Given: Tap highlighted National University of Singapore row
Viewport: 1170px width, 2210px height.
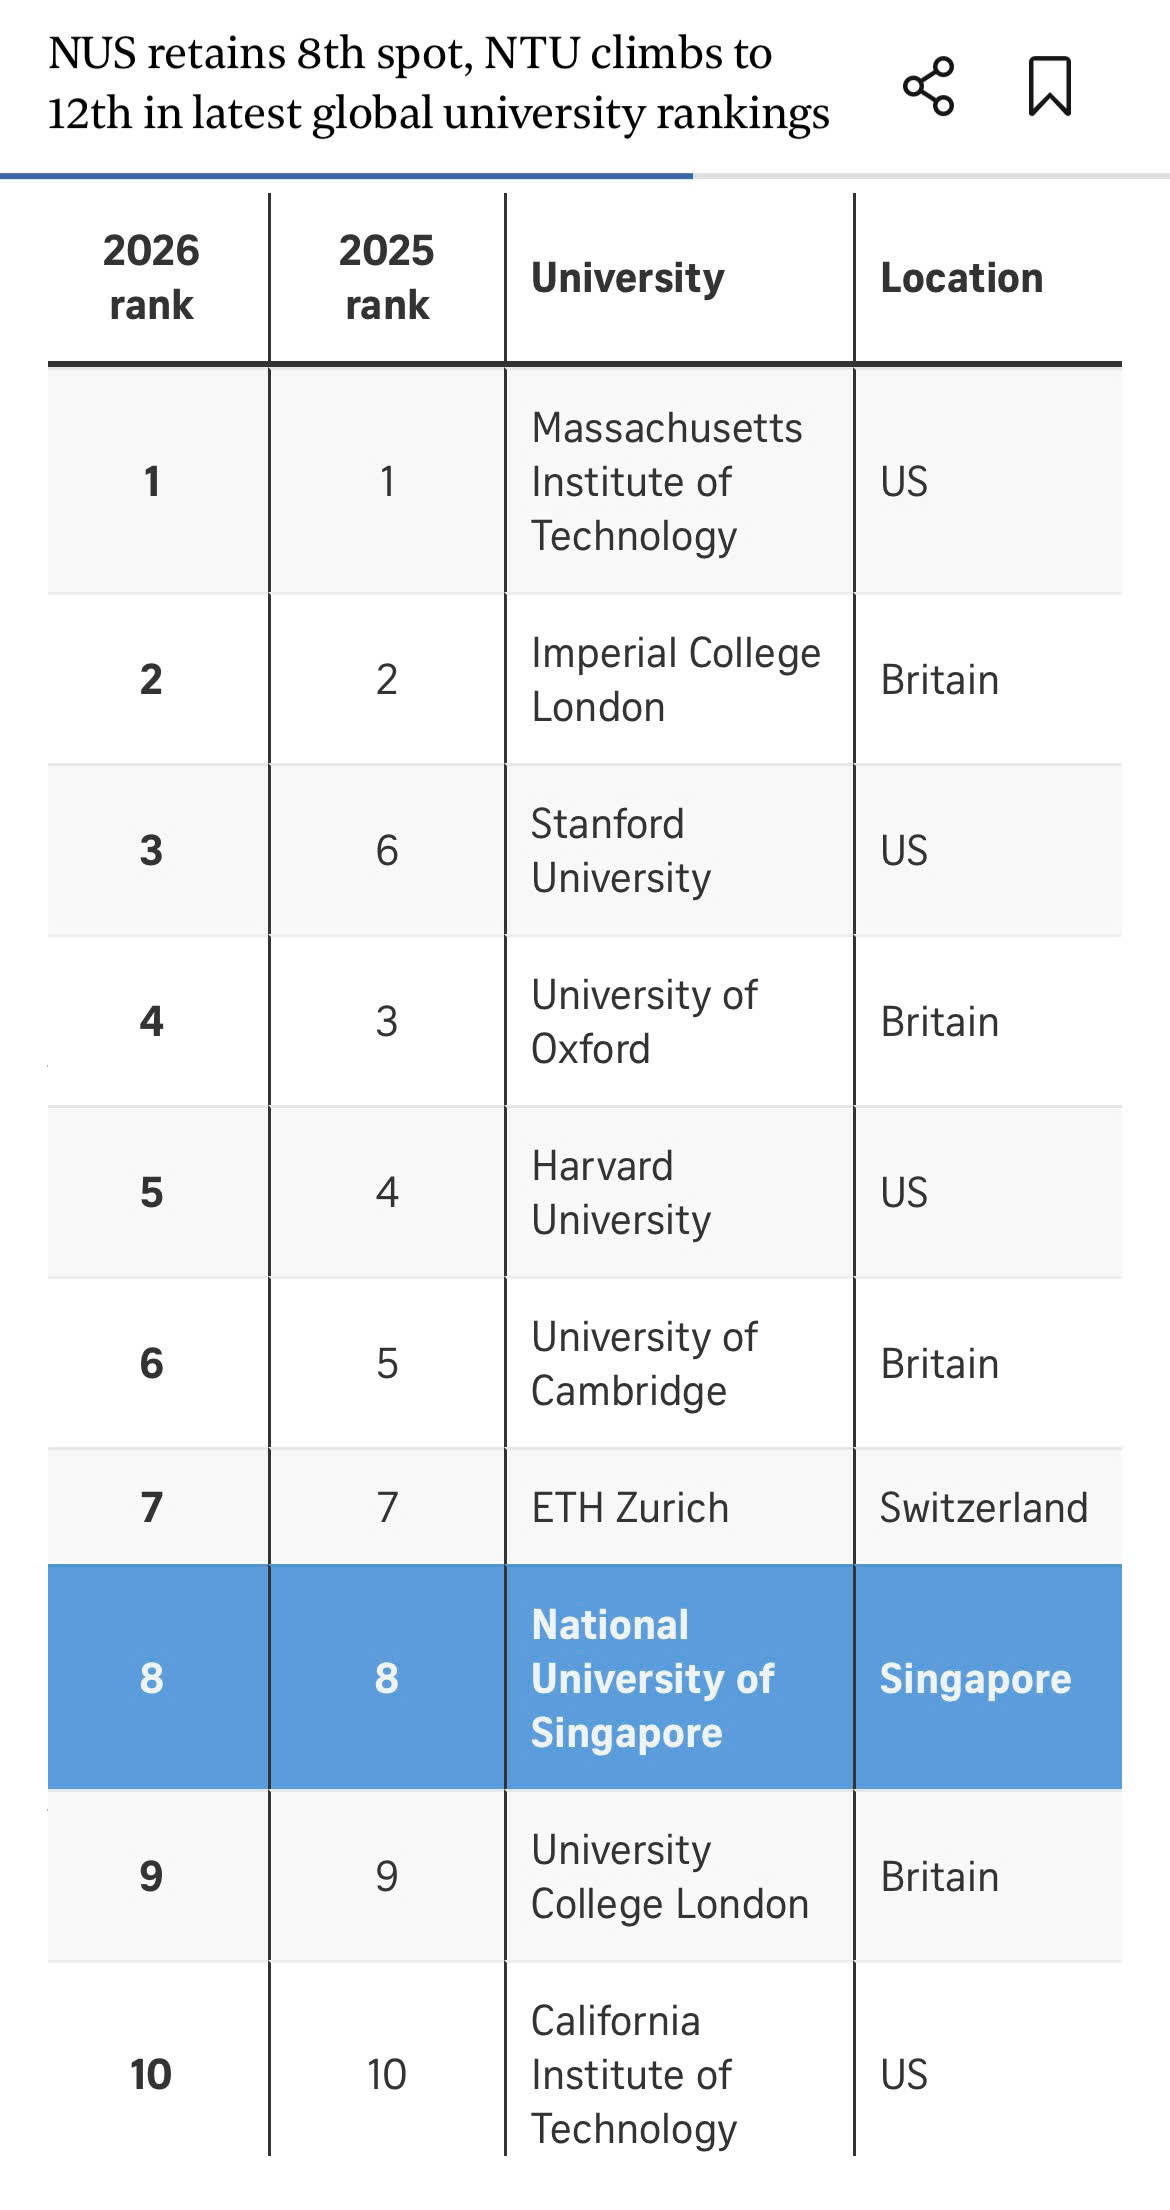Looking at the screenshot, I should pyautogui.click(x=585, y=1677).
